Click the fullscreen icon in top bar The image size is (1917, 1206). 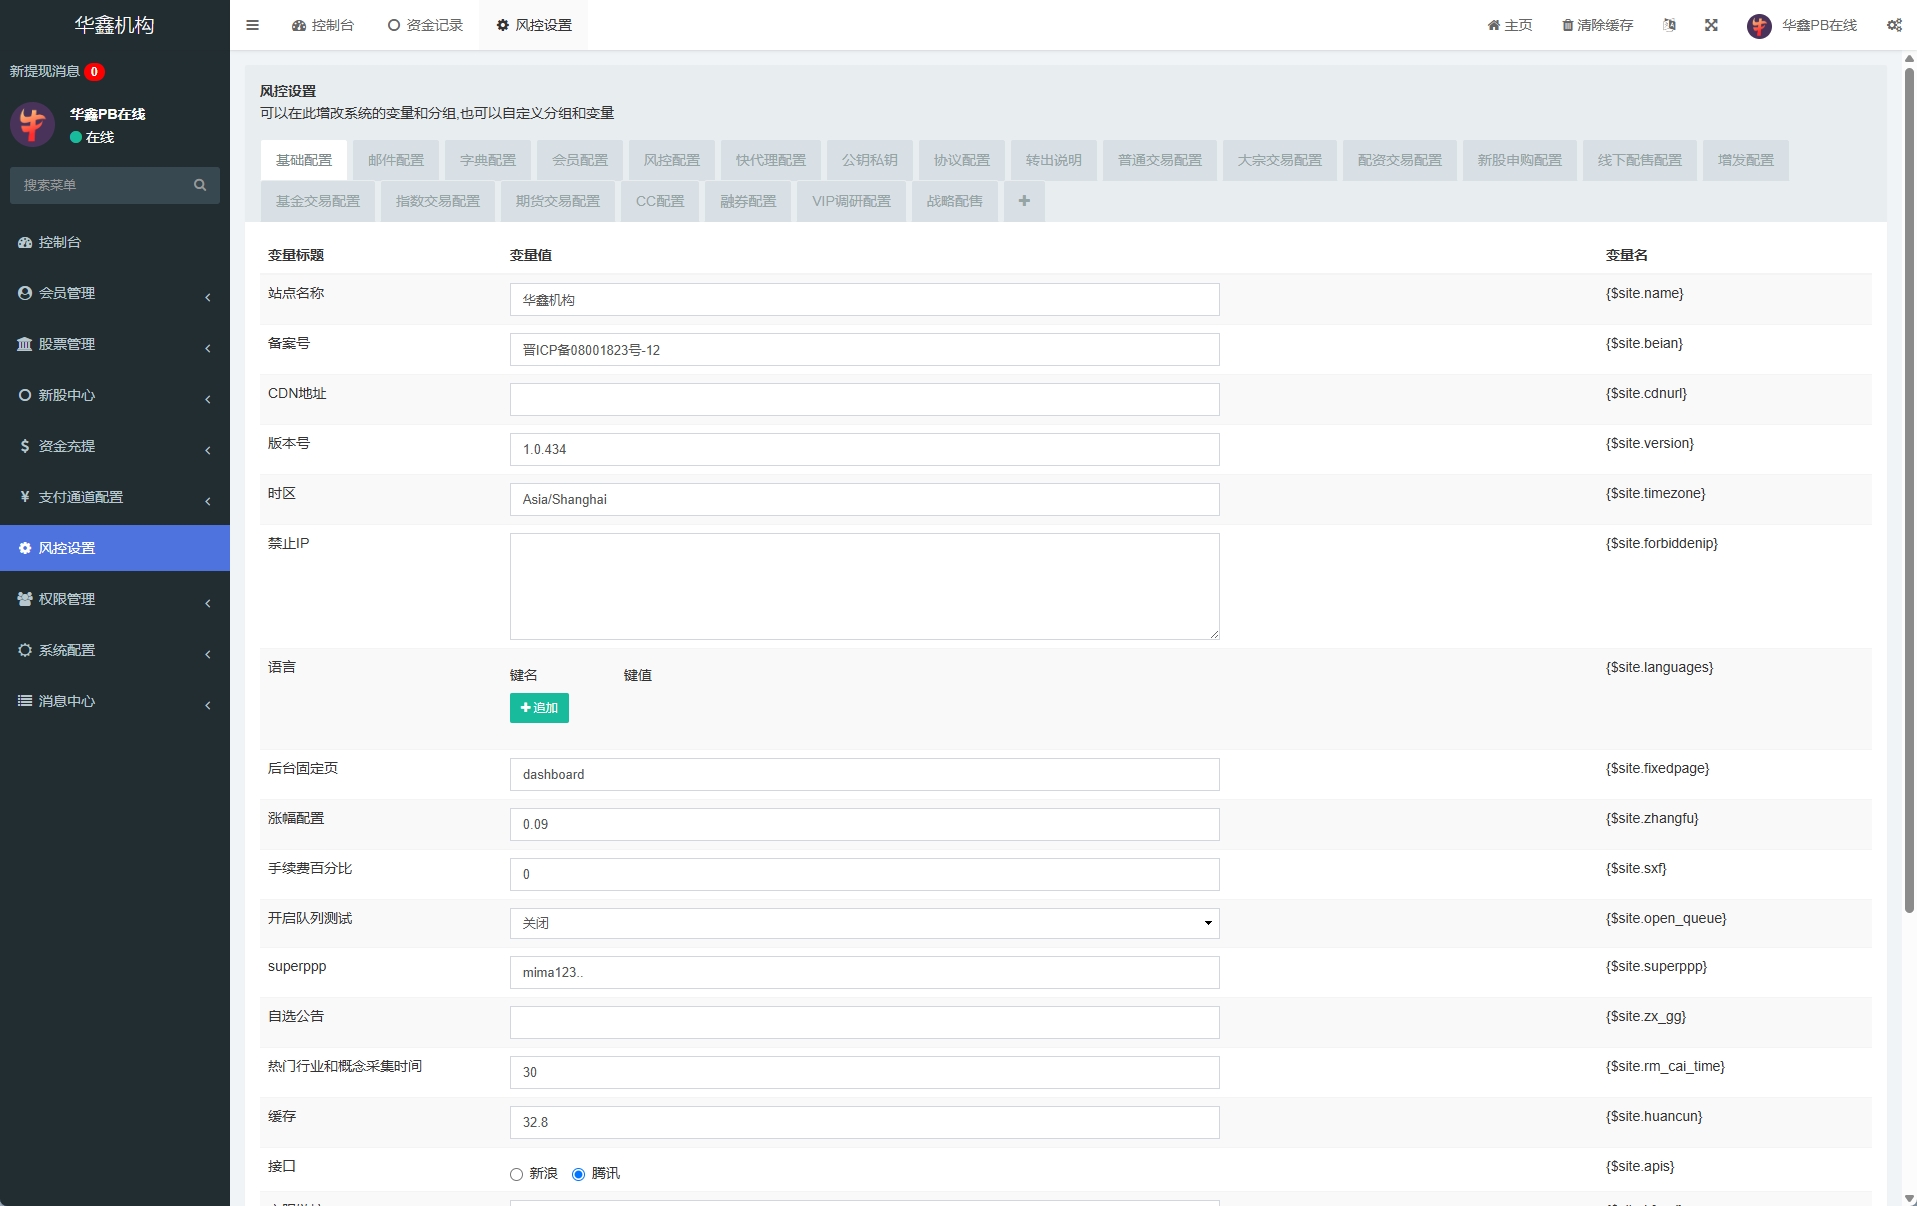[1711, 25]
